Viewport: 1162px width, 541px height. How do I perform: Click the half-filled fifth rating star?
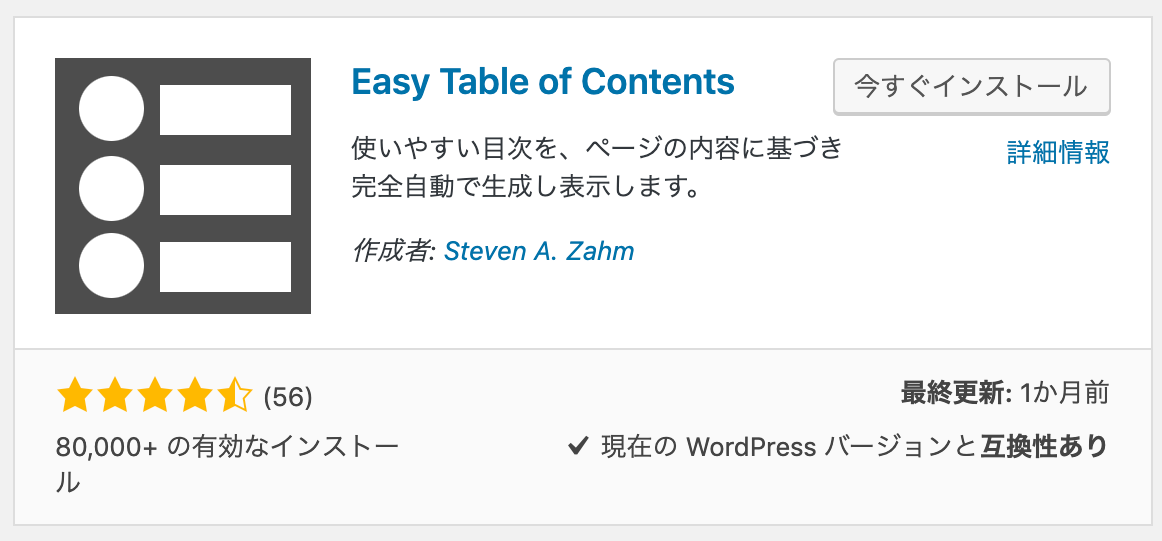(235, 395)
